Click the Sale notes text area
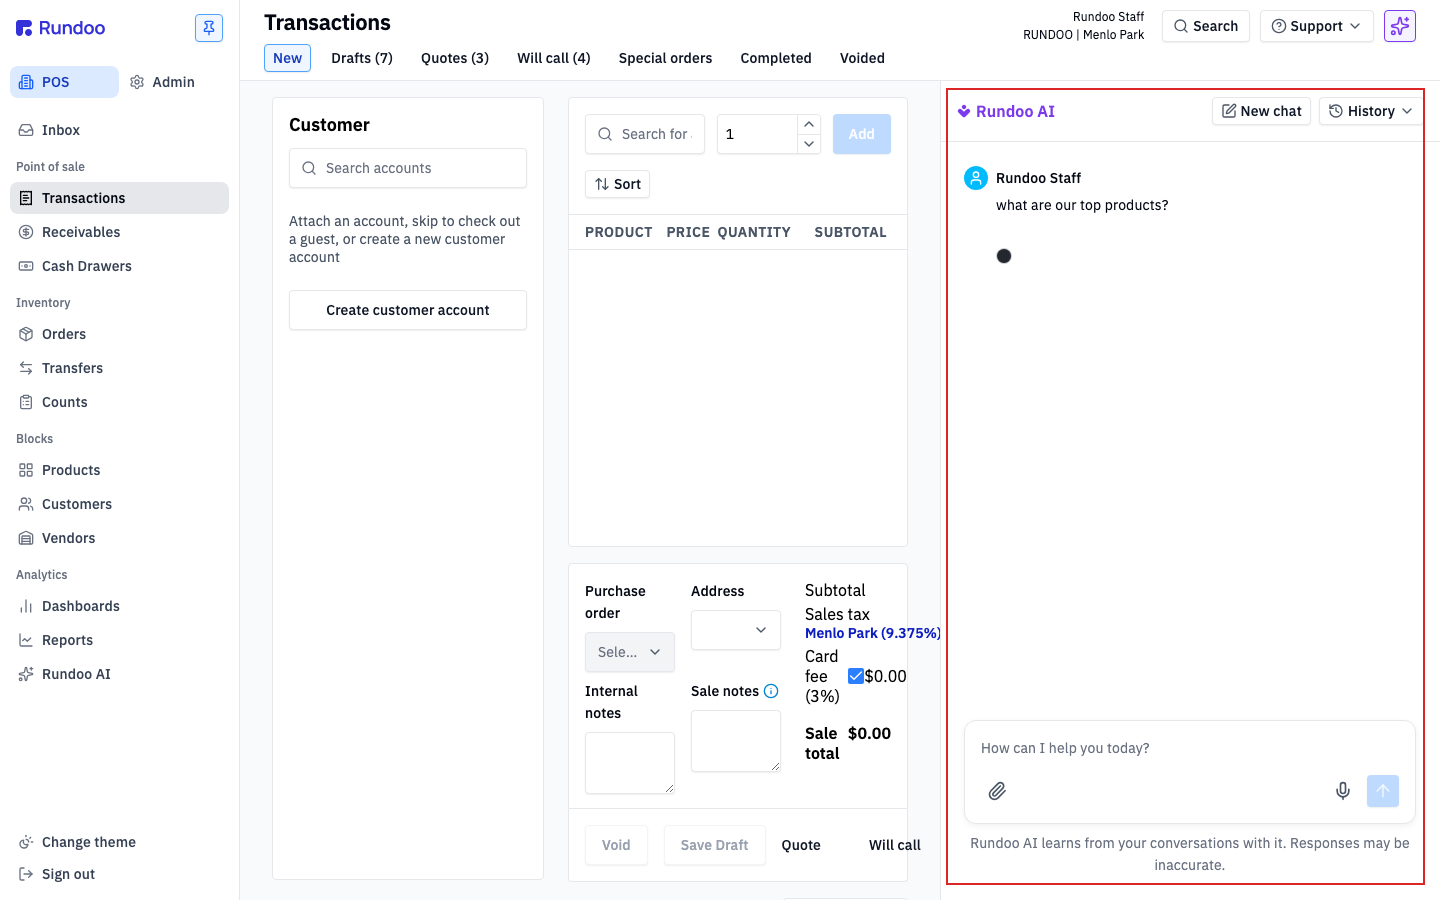Image resolution: width=1440 pixels, height=900 pixels. pos(736,741)
